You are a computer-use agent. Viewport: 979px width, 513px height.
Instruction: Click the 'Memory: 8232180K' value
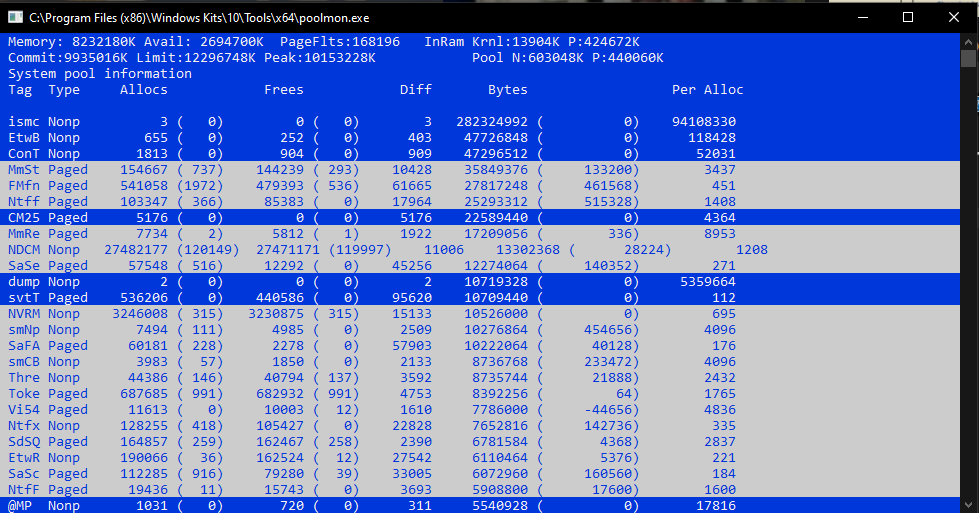[x=72, y=42]
